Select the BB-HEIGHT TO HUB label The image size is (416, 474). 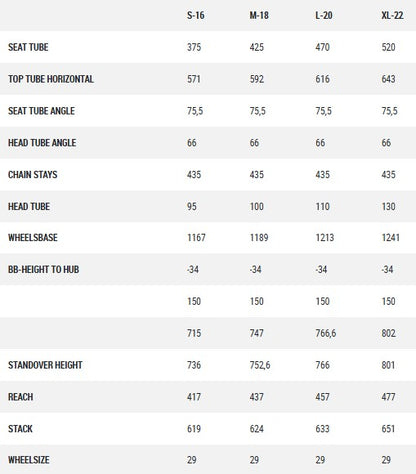pos(44,269)
